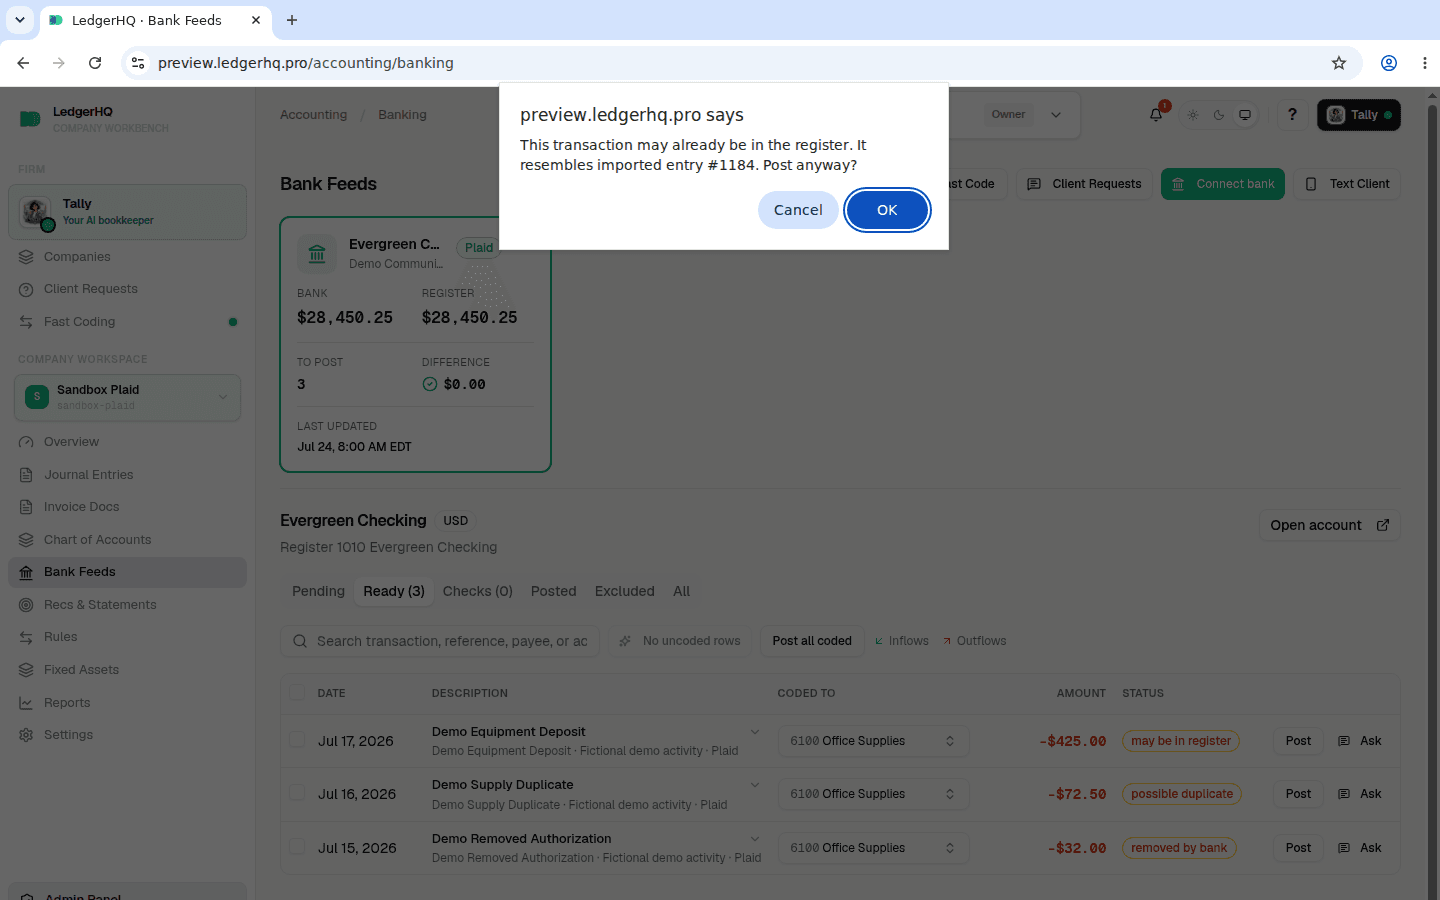The image size is (1440, 900).
Task: Click the Plaid badge on bank card
Action: [478, 248]
